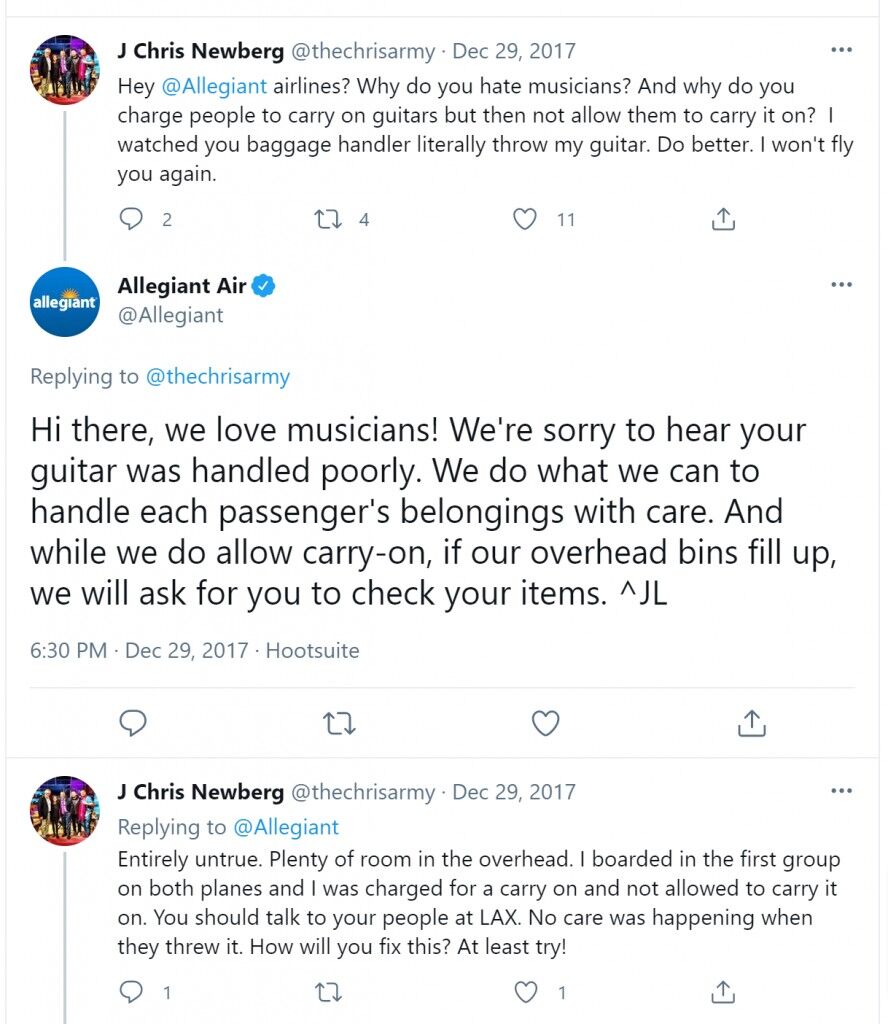This screenshot has width=888, height=1024.
Task: Share the last J Chris Newberg tweet
Action: click(723, 992)
